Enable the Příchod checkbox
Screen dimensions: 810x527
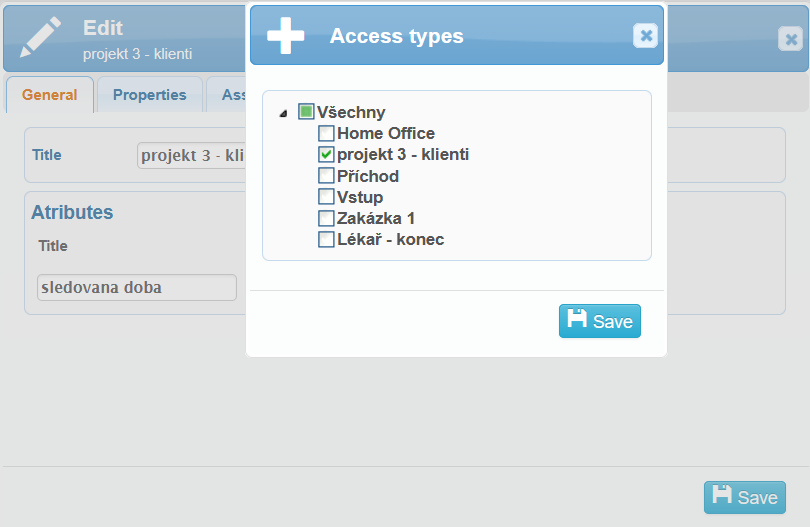tap(326, 176)
